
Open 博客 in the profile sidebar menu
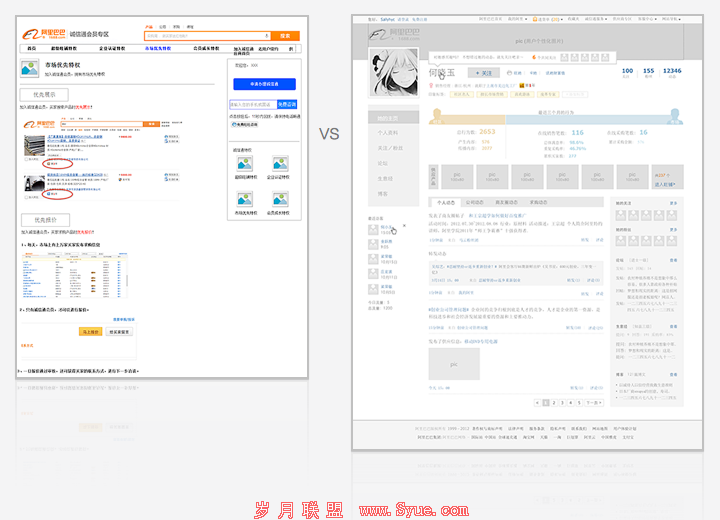tap(382, 193)
